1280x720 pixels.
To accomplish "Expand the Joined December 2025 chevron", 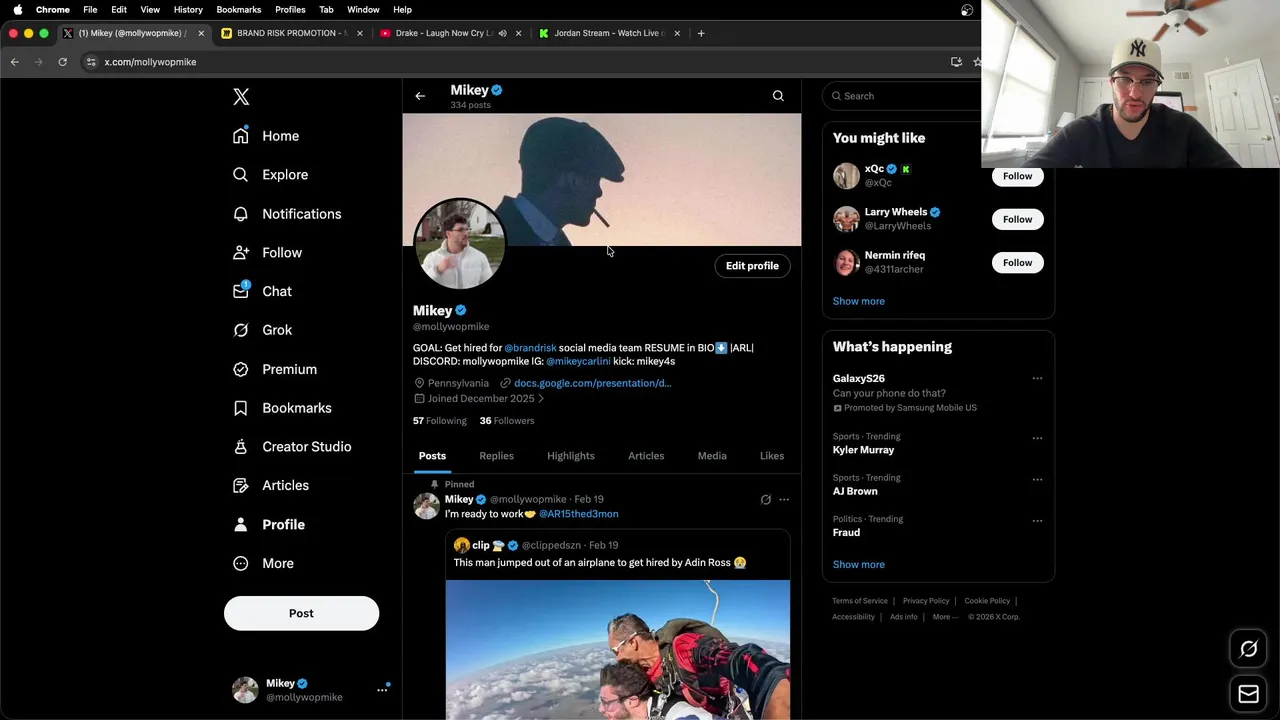I will [541, 399].
